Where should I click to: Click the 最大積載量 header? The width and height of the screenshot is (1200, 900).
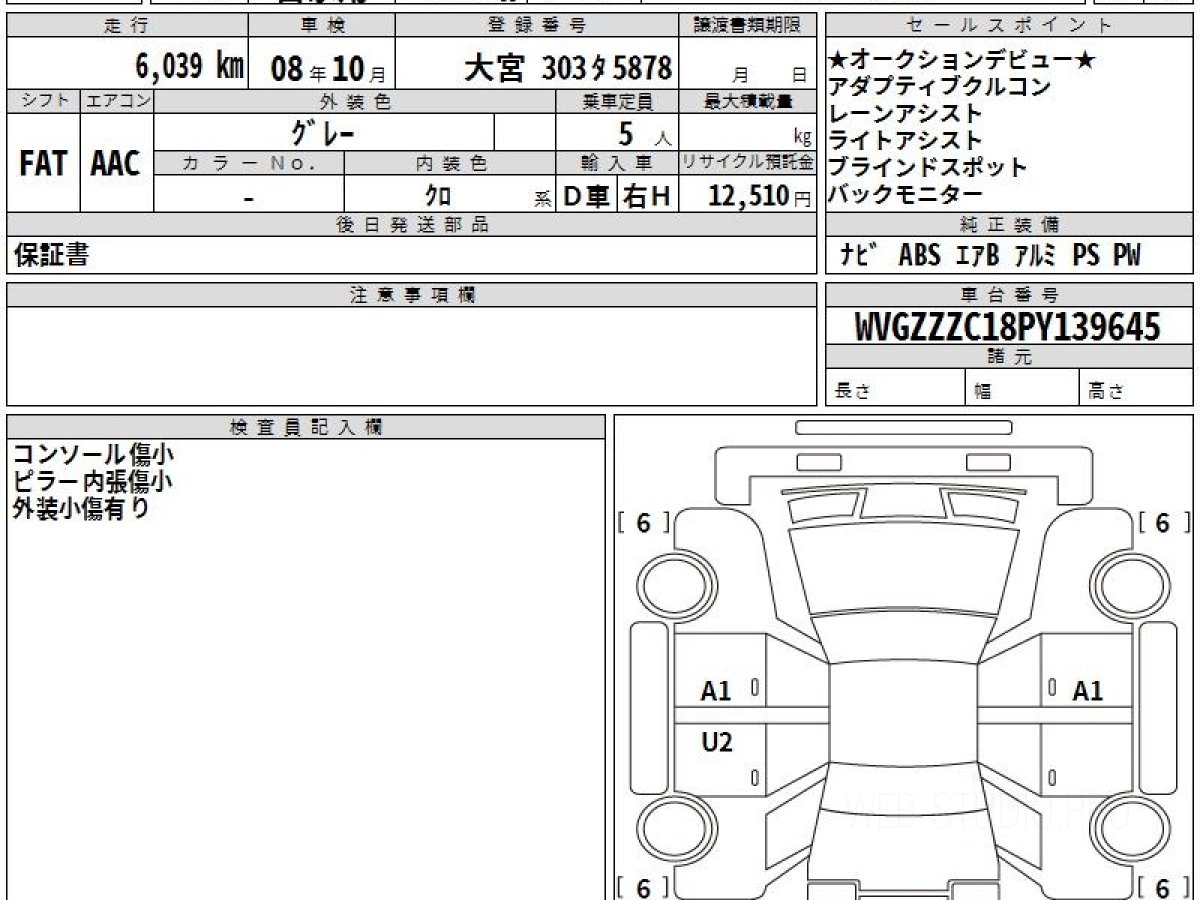pyautogui.click(x=747, y=101)
